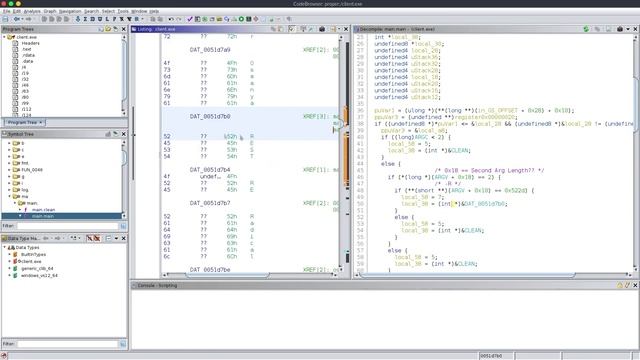Click the DAT_0051d7a9 label in Listing
This screenshot has height=360, width=640.
coord(210,50)
